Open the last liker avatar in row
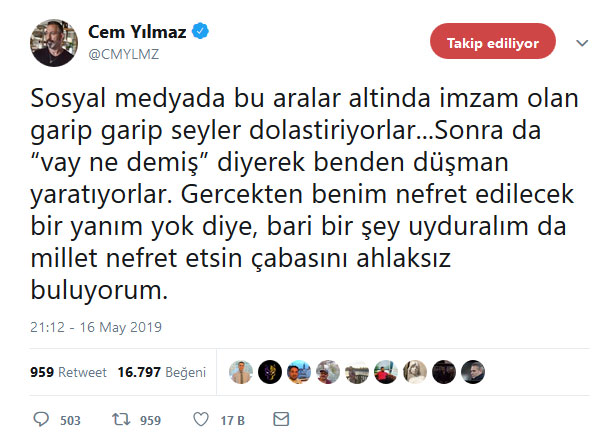 [x=473, y=372]
